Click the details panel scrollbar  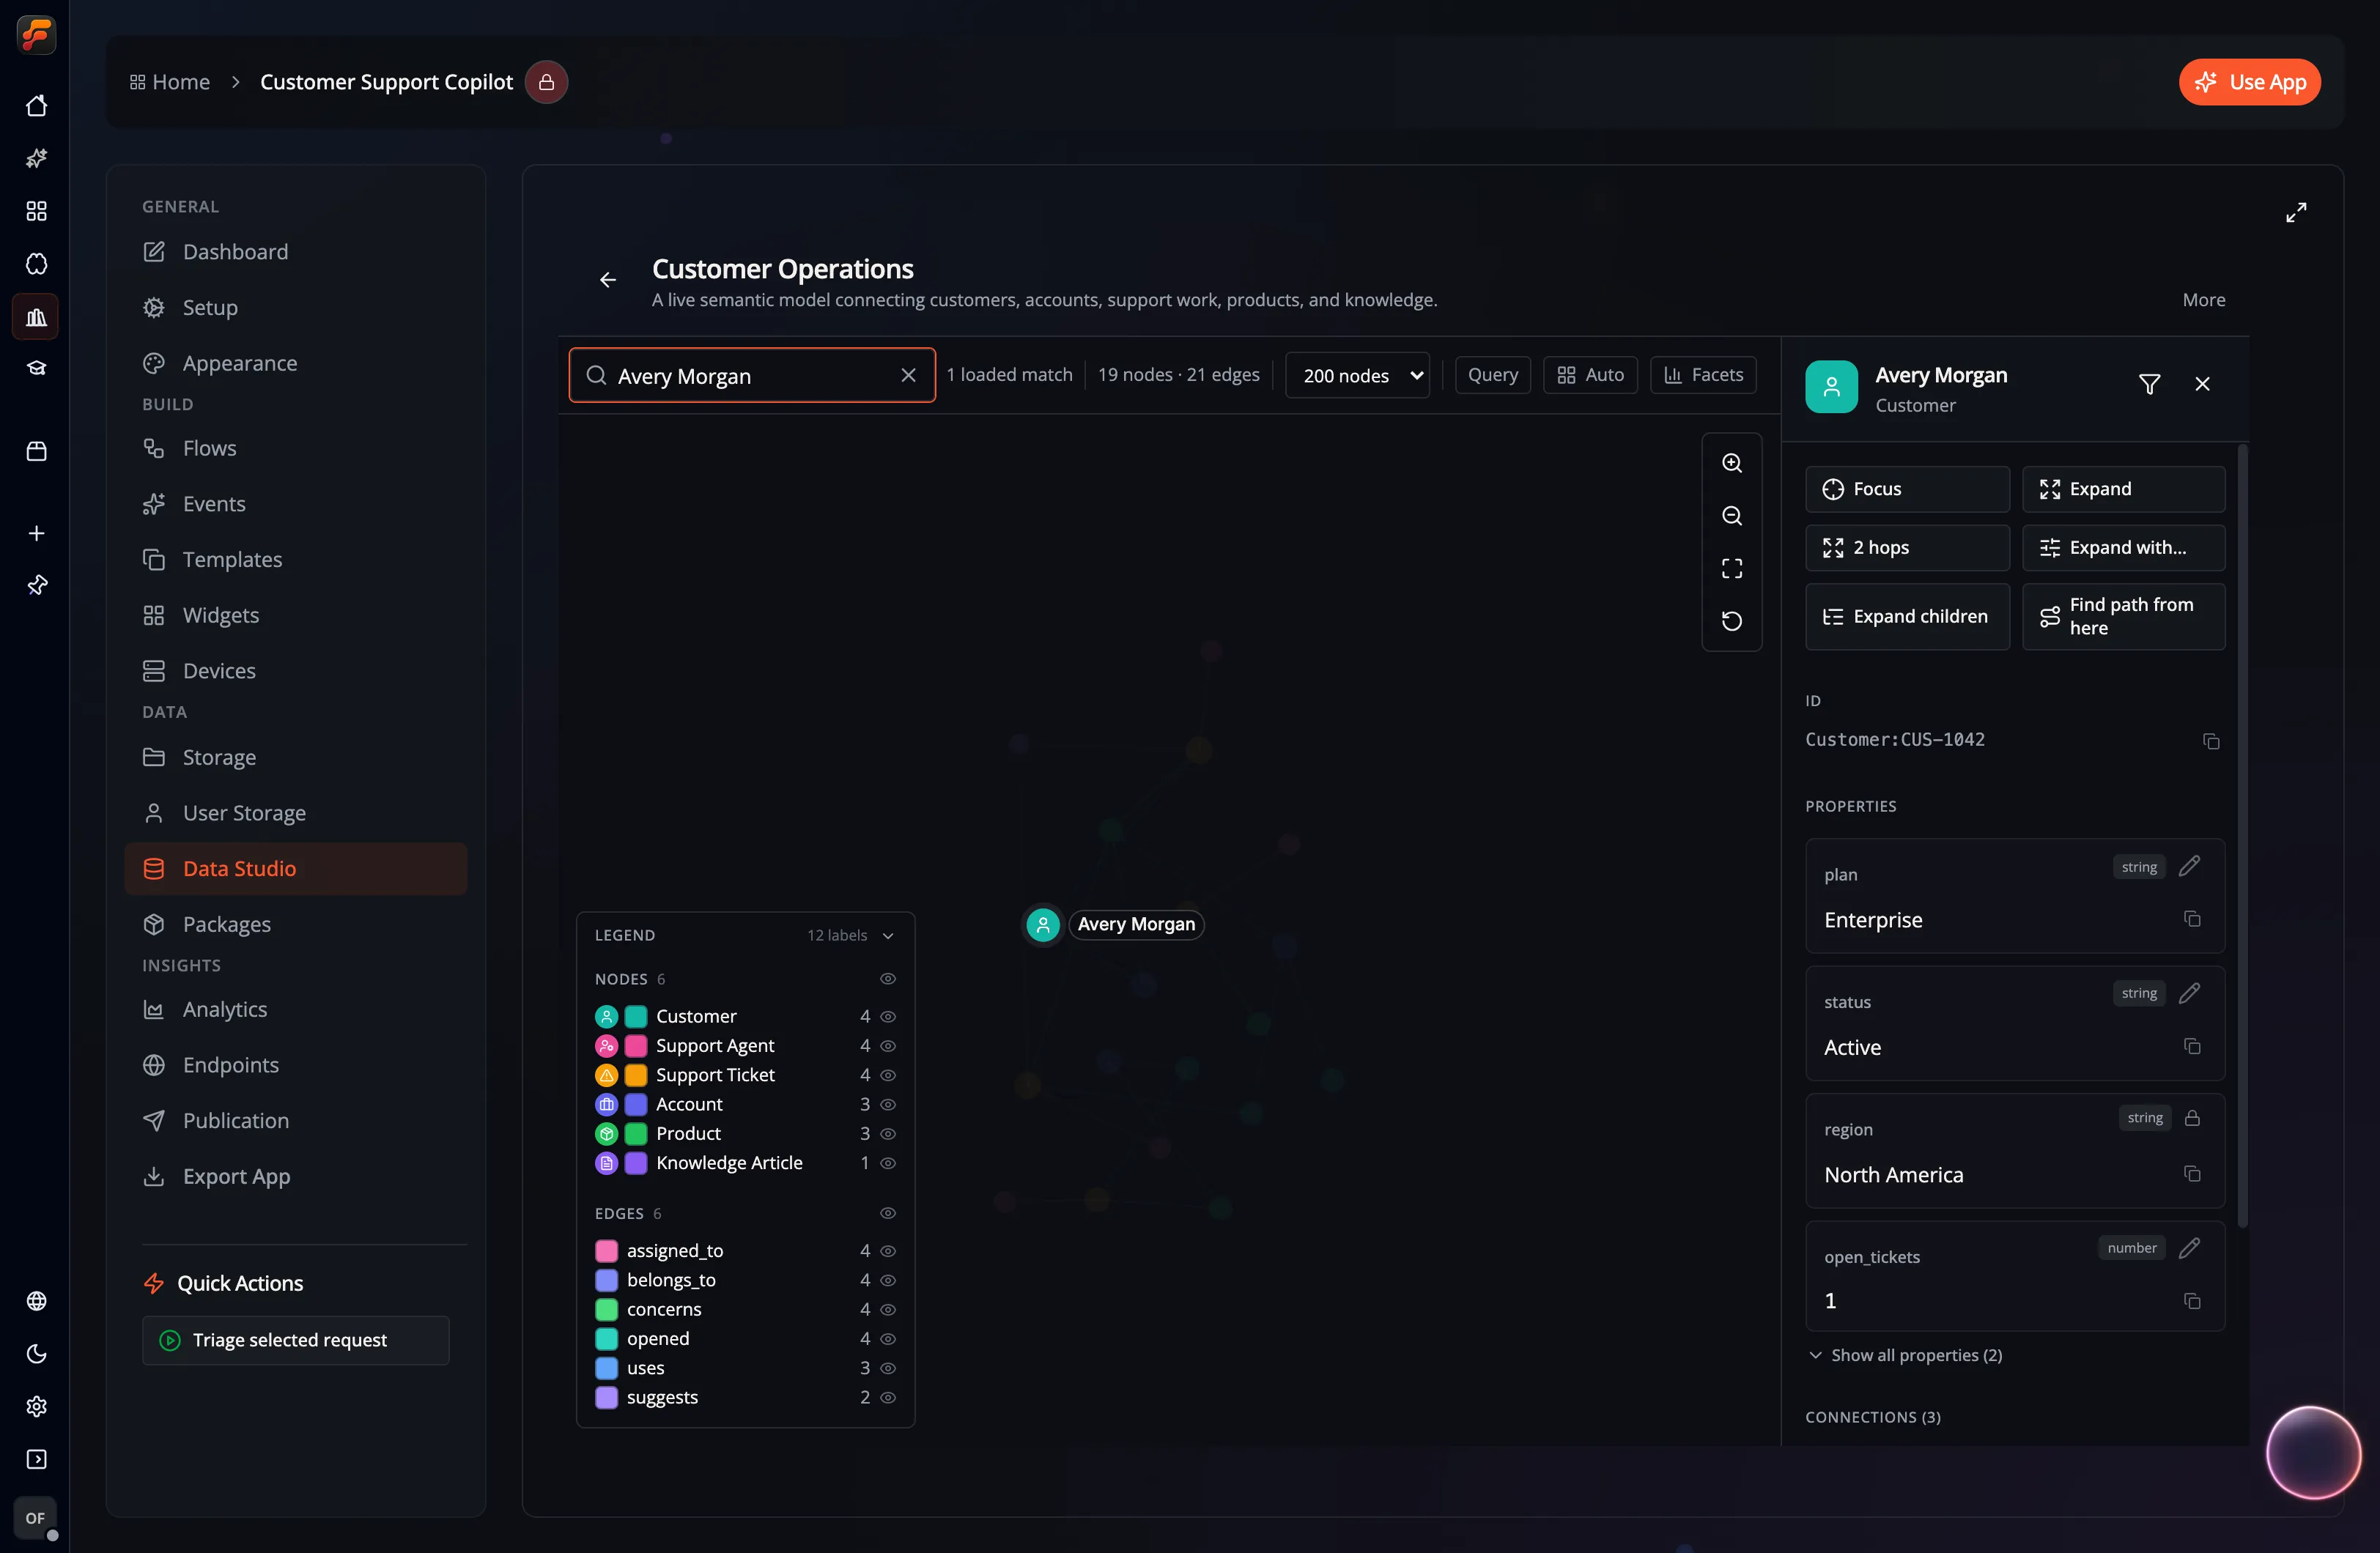(2243, 836)
